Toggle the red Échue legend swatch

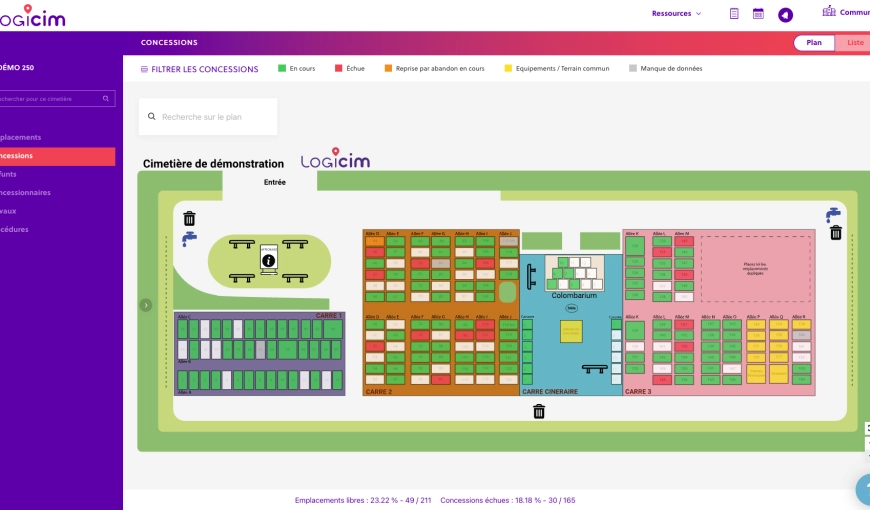click(x=338, y=68)
